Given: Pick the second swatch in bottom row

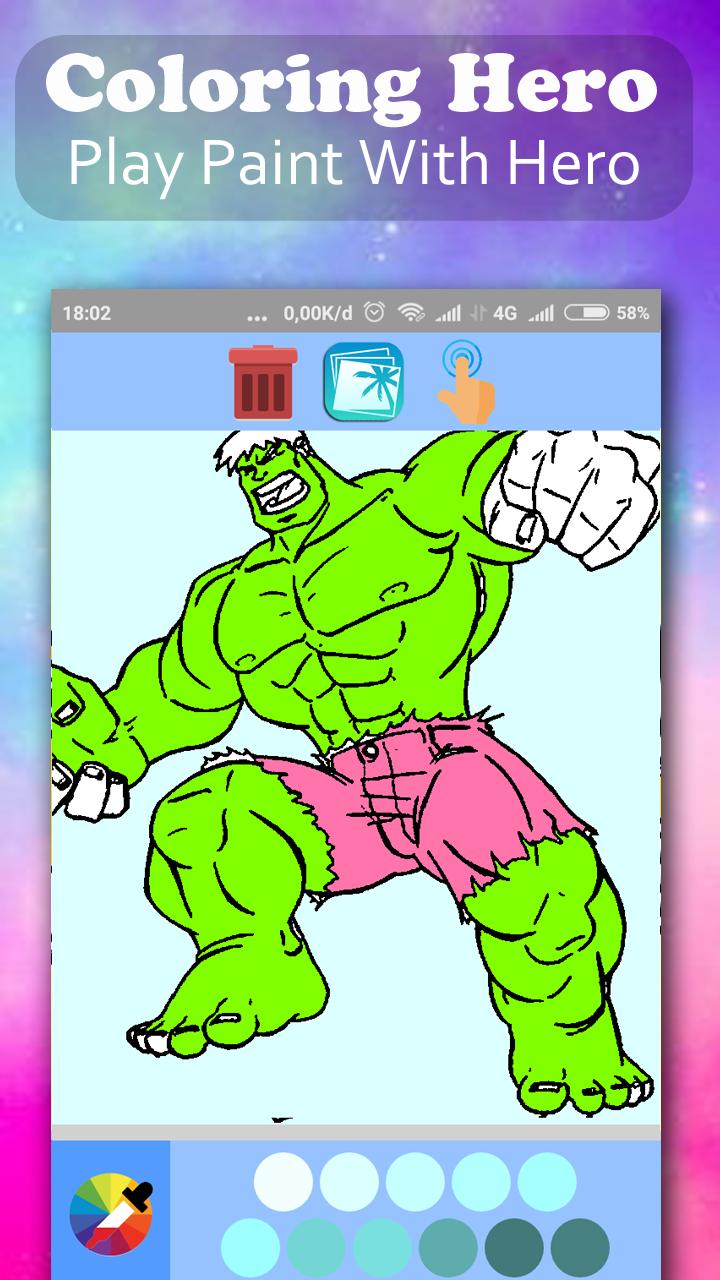Looking at the screenshot, I should click(316, 1248).
